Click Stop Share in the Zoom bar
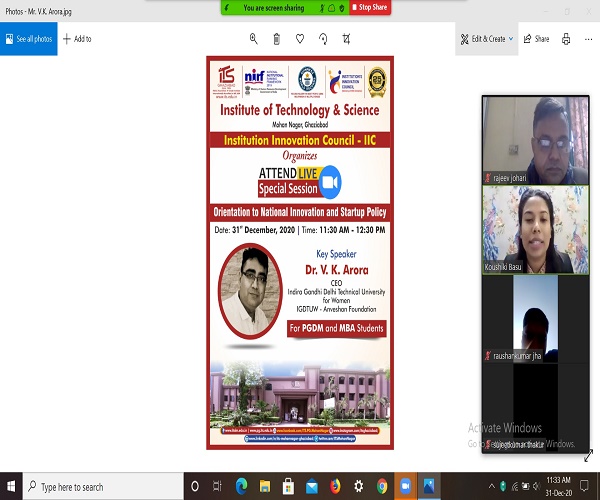The height and width of the screenshot is (500, 600). [370, 7]
